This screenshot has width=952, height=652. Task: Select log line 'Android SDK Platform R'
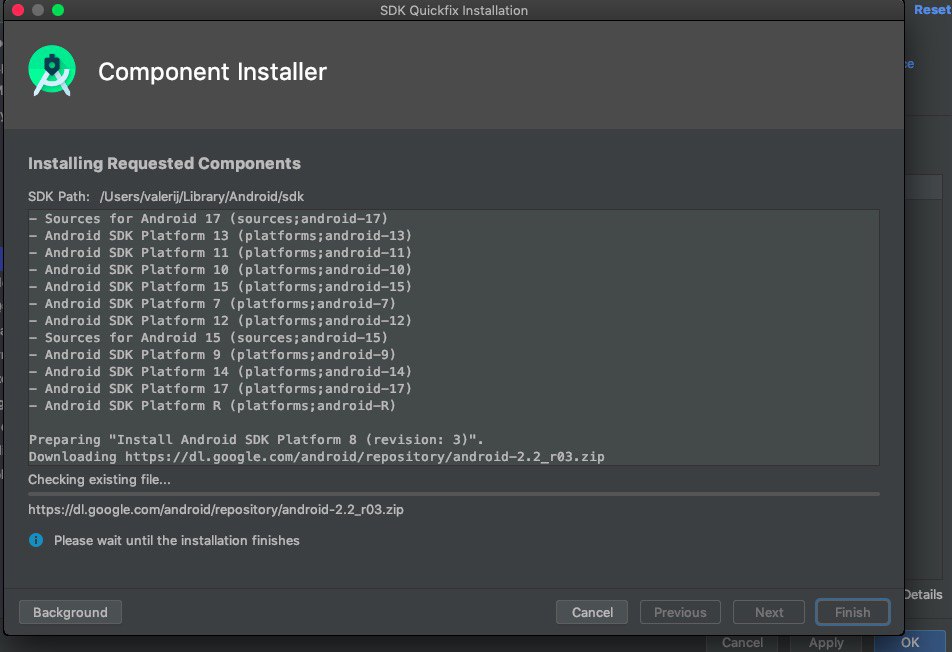tap(212, 406)
